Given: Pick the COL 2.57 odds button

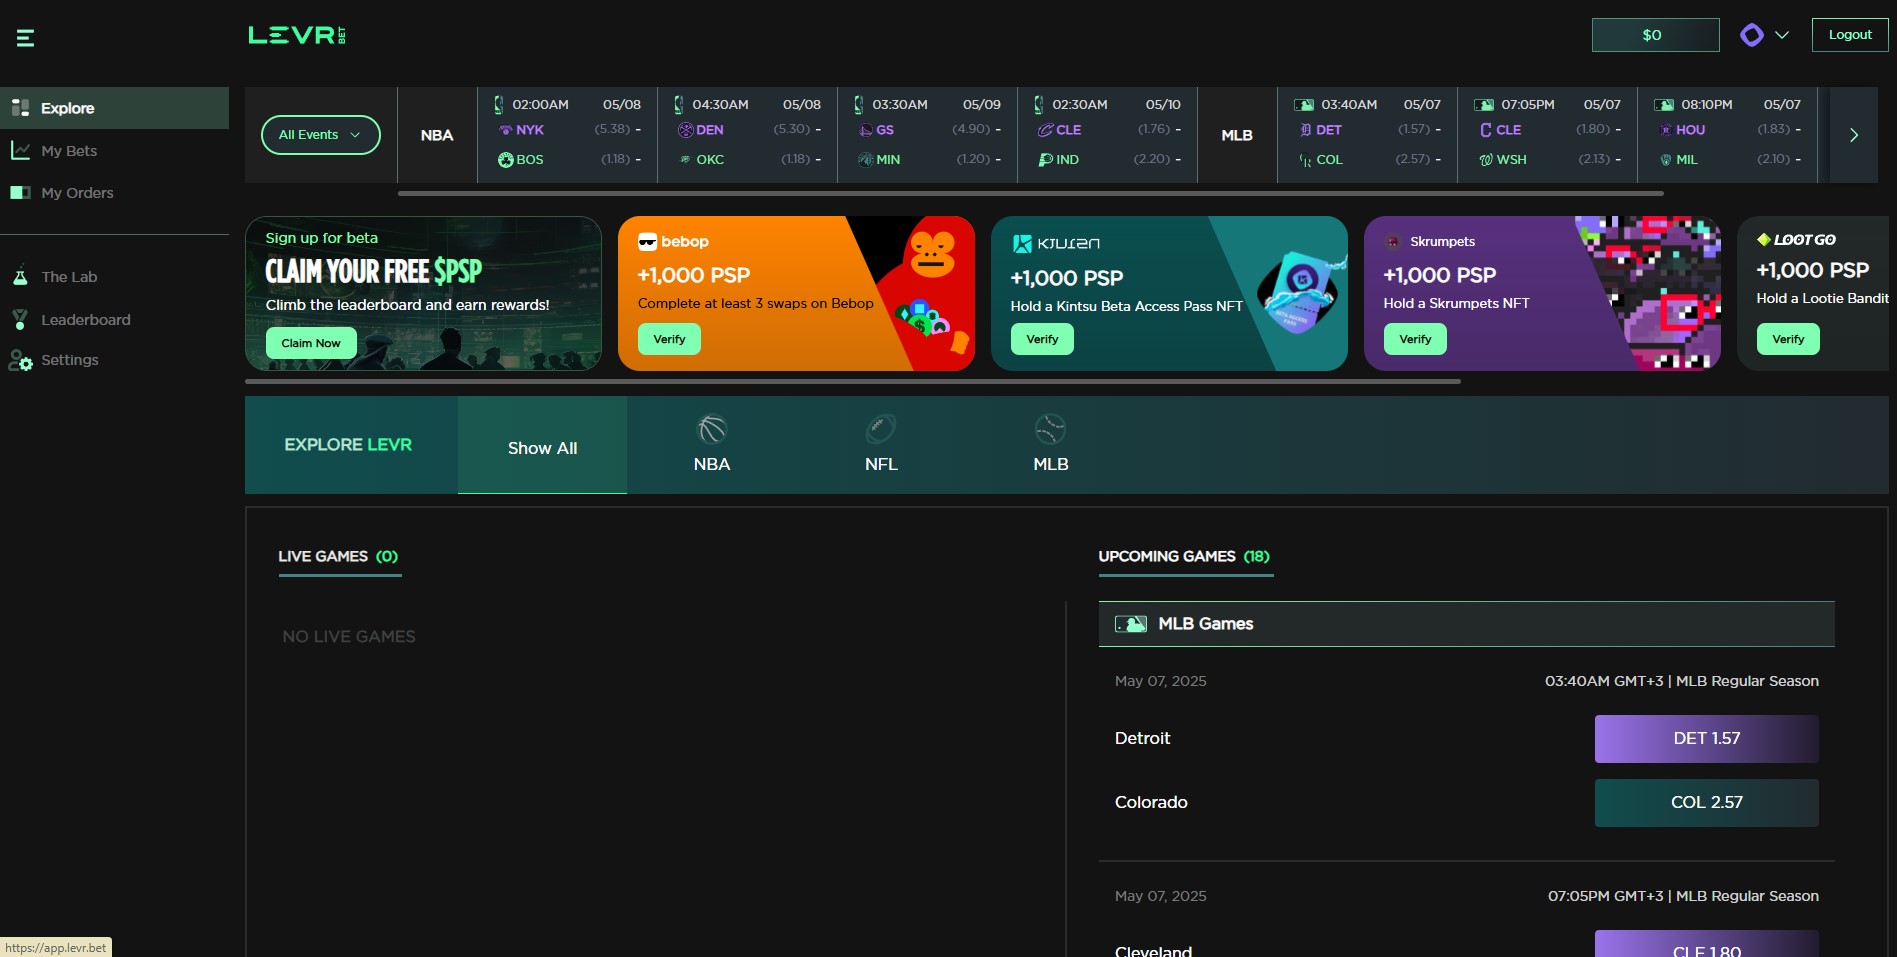Looking at the screenshot, I should point(1706,803).
